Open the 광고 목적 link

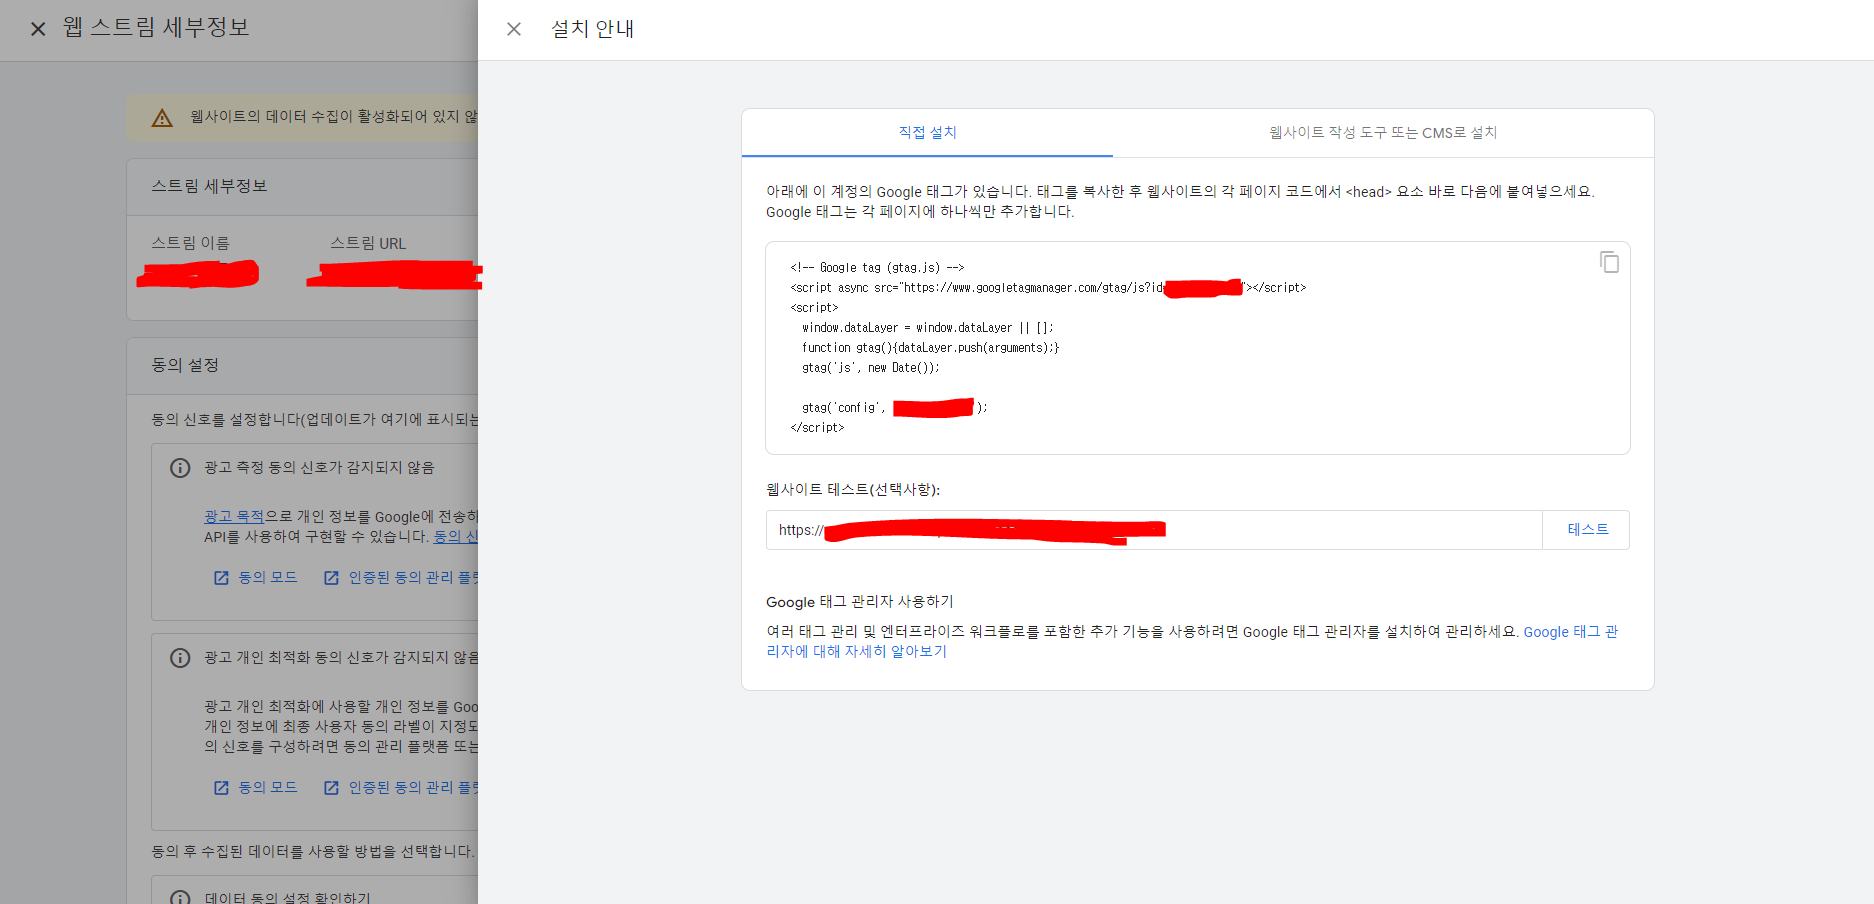point(234,516)
